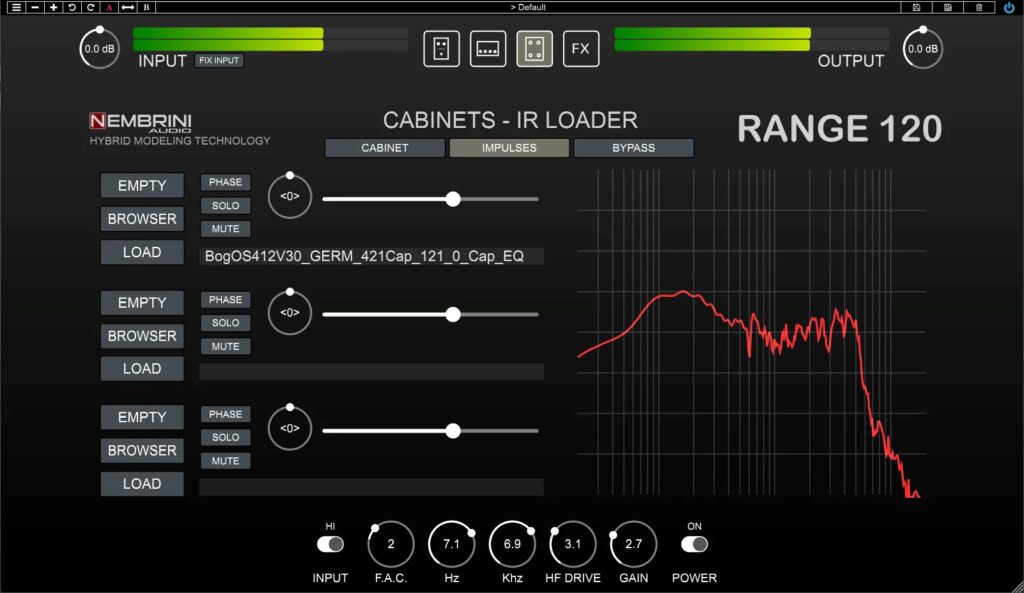Click the red frequency response graph
This screenshot has height=593, width=1024.
click(751, 333)
